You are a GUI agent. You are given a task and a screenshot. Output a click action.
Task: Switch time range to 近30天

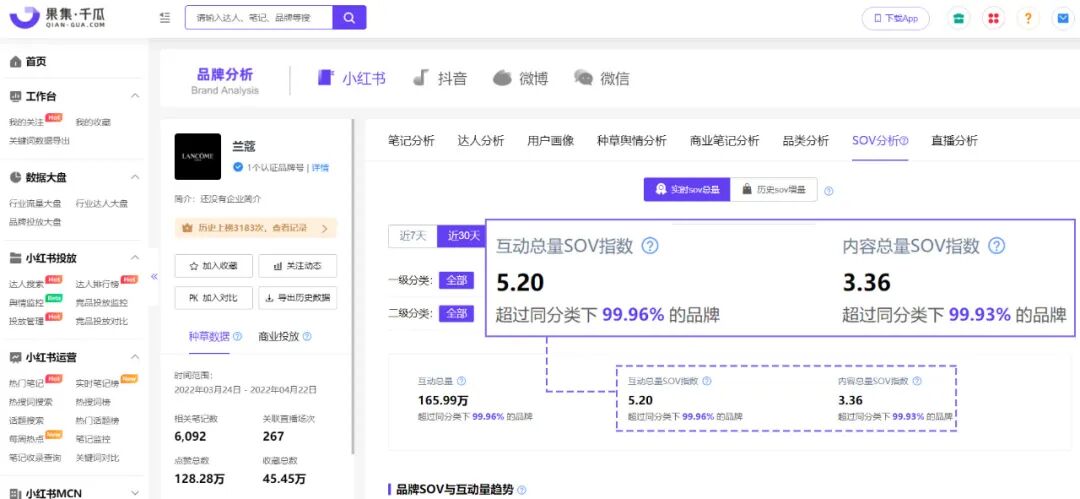click(x=462, y=236)
